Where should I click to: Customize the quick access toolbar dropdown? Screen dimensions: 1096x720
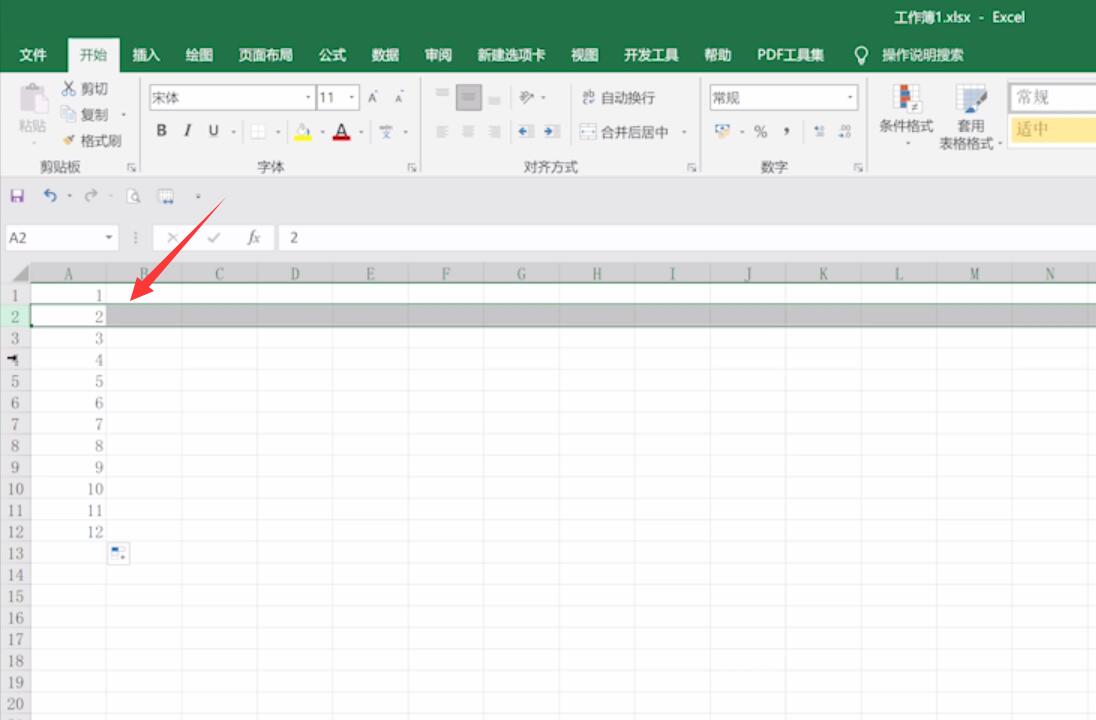[x=198, y=196]
